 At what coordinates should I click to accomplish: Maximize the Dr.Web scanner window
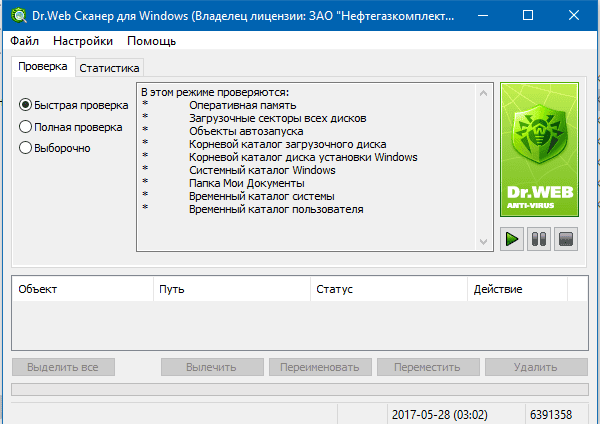528,15
